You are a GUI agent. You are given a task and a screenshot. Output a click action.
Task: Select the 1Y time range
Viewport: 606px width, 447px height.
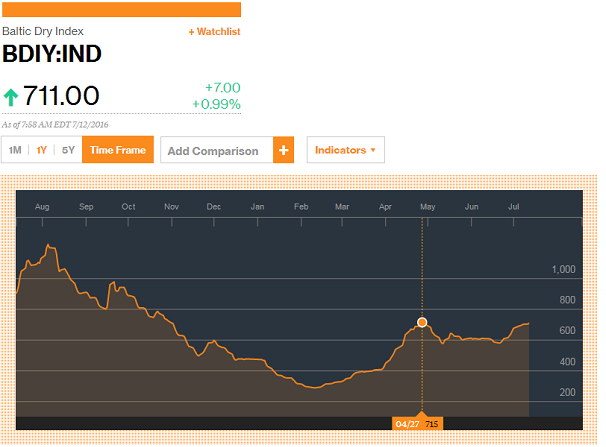(41, 150)
